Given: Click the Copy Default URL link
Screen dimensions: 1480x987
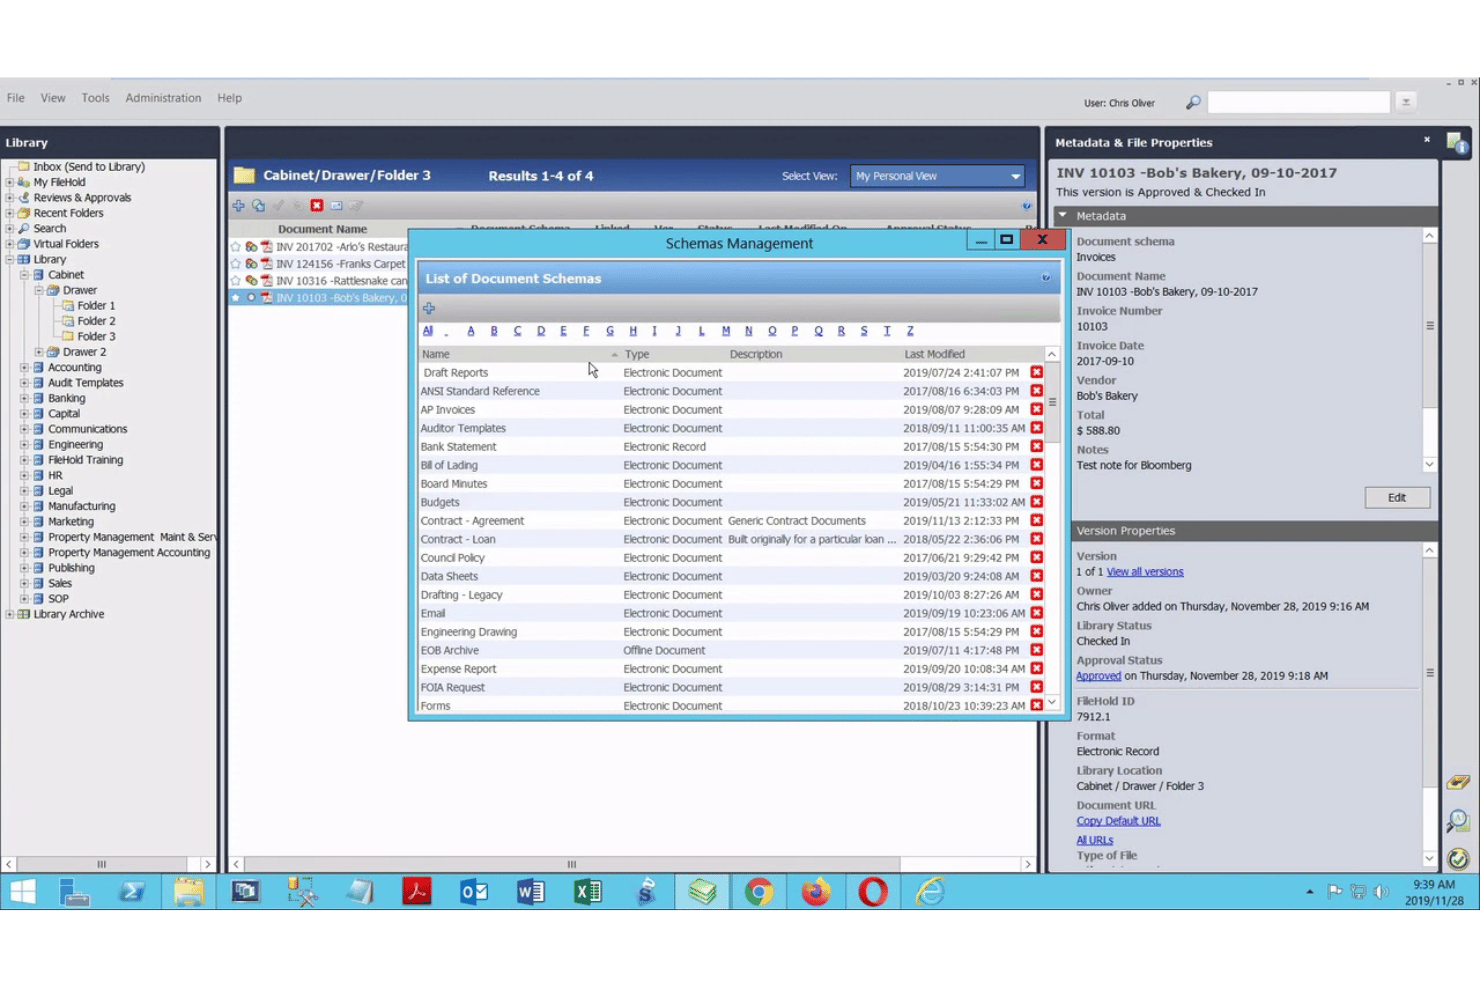Looking at the screenshot, I should (x=1118, y=821).
